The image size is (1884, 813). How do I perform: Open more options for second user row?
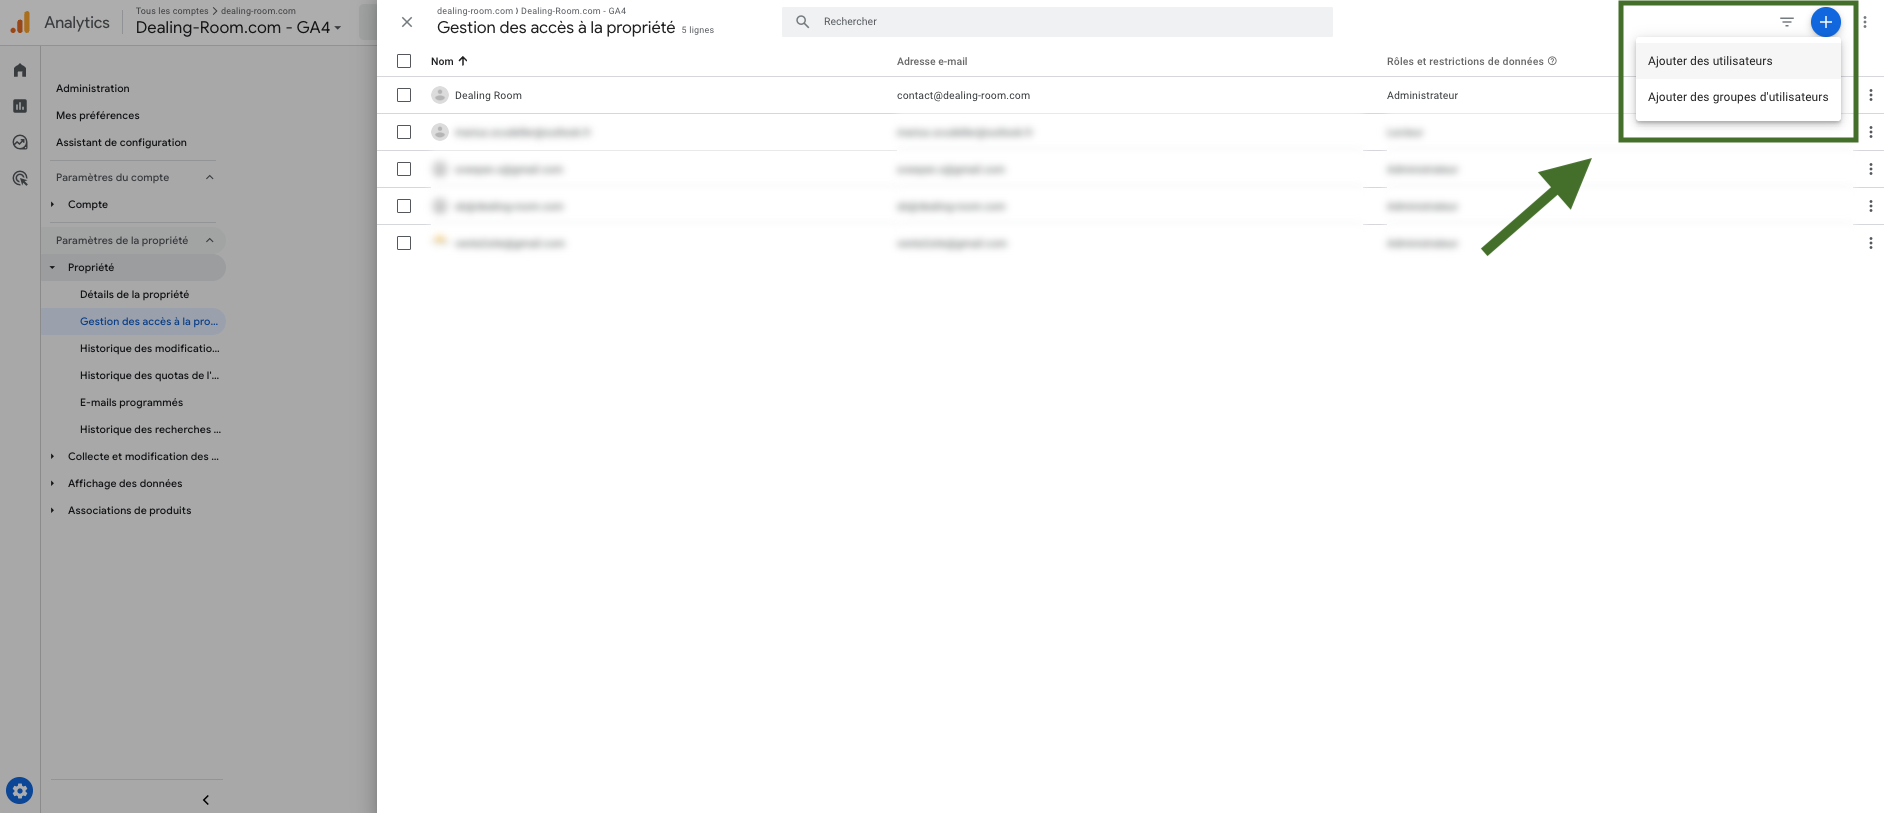point(1871,132)
